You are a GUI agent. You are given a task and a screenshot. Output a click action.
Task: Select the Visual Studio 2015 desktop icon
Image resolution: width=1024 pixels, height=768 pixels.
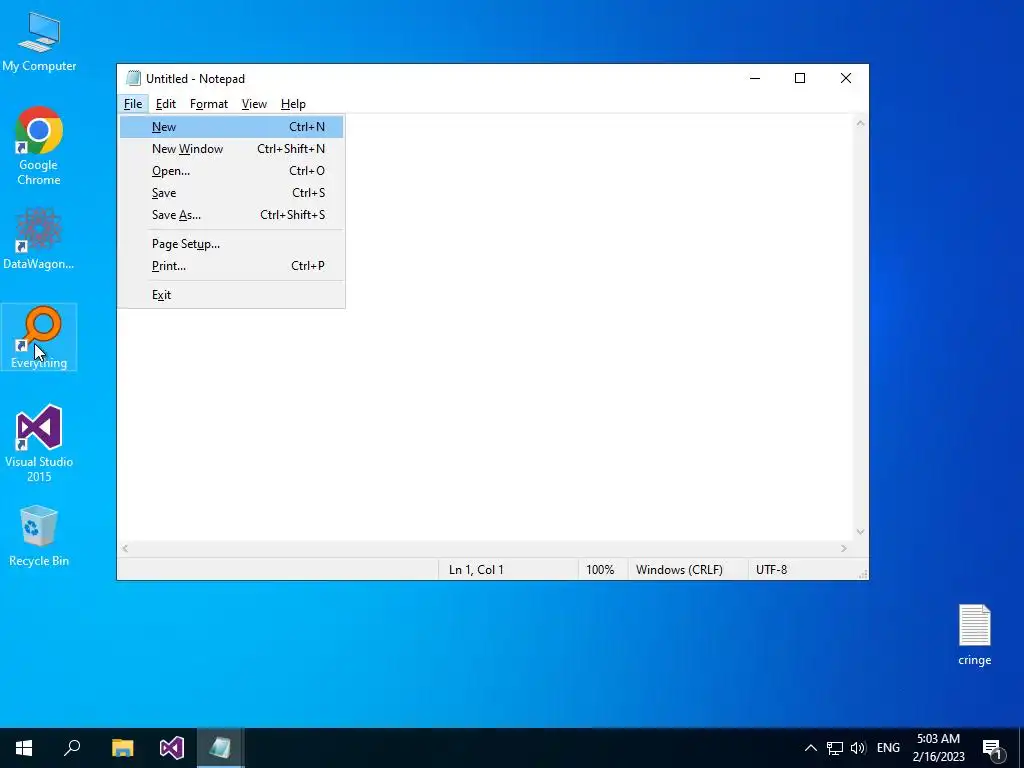39,443
